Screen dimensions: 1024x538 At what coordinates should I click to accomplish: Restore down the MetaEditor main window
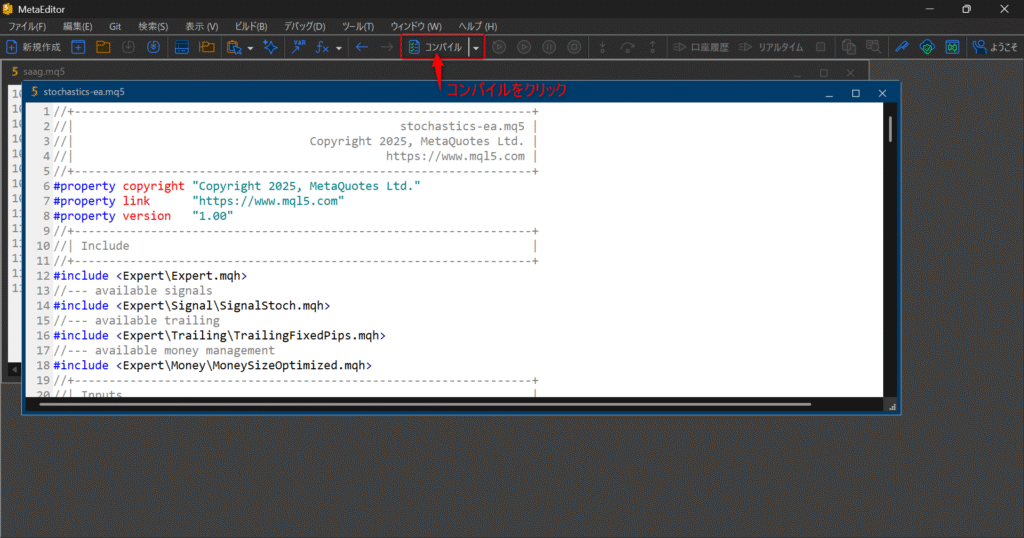[967, 9]
